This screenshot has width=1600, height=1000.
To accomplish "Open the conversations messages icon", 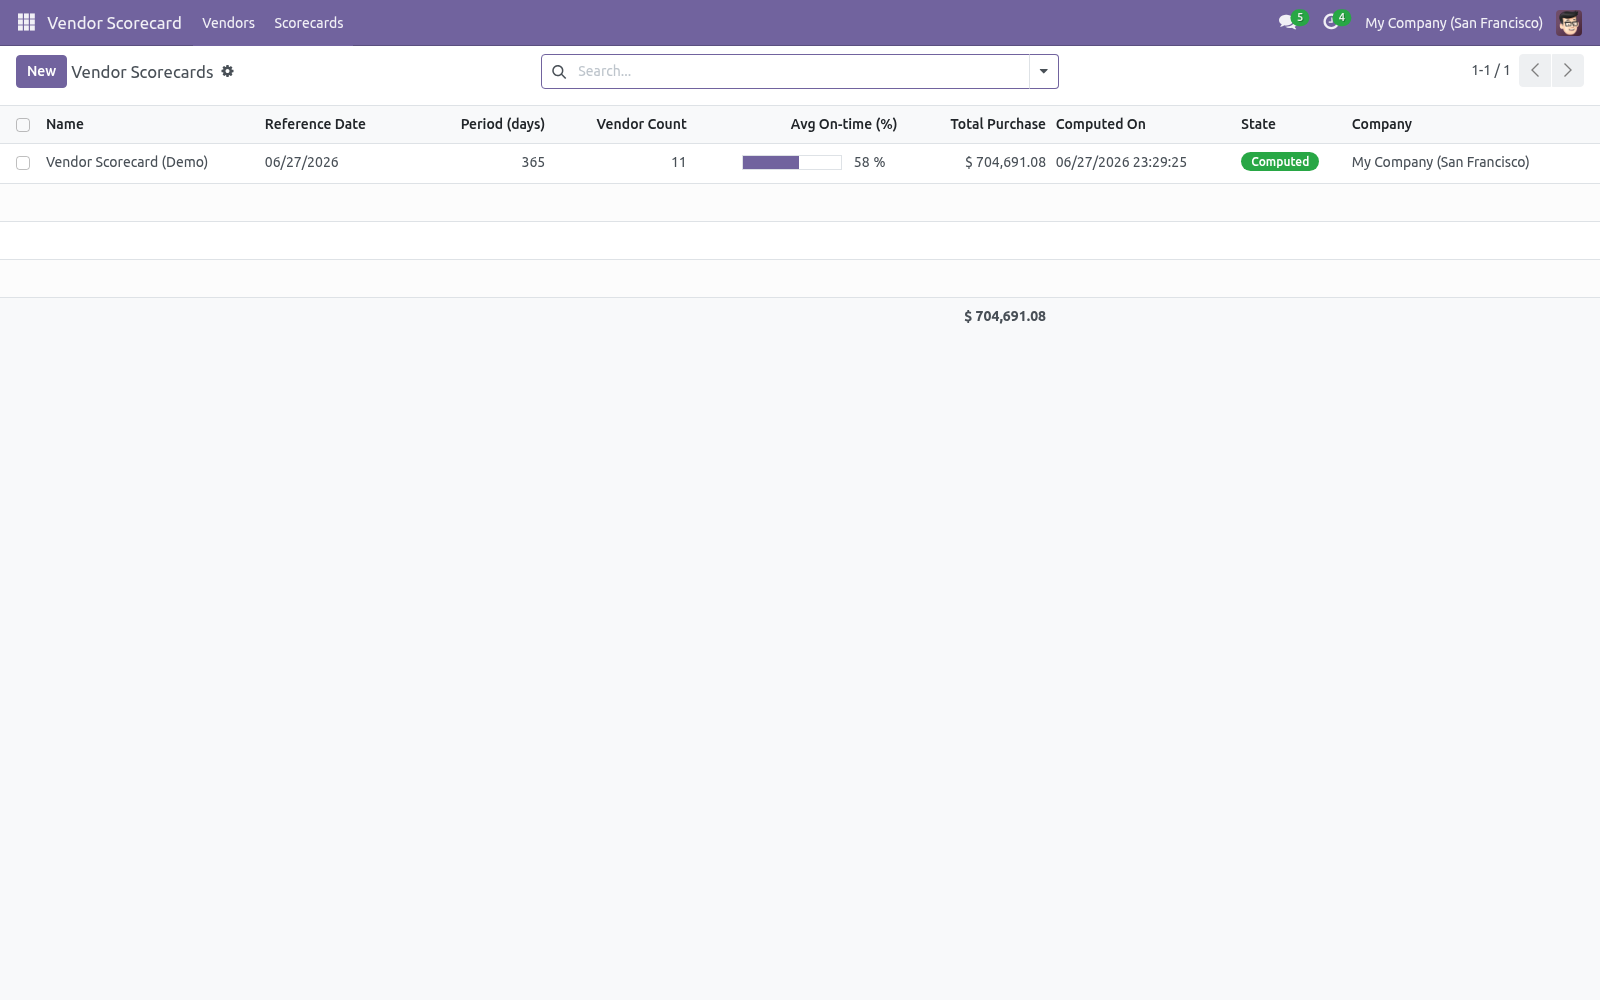I will 1287,22.
